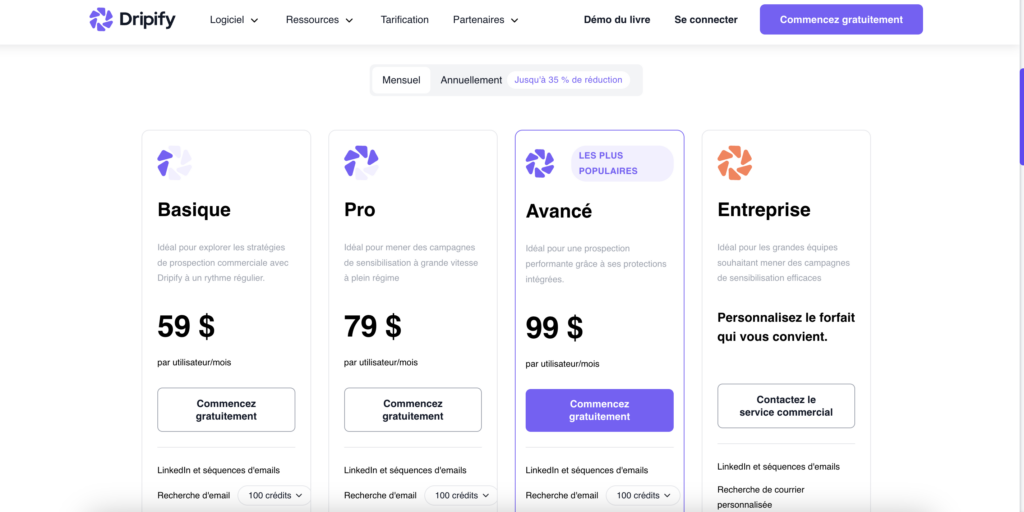
Task: Click the Basique plan title
Action: point(194,210)
